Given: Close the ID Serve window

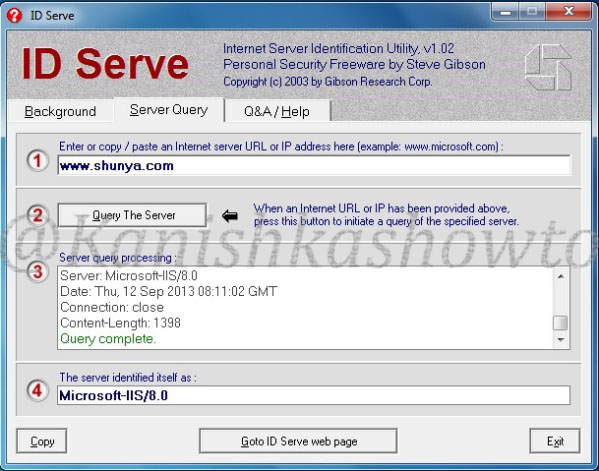Looking at the screenshot, I should 568,12.
